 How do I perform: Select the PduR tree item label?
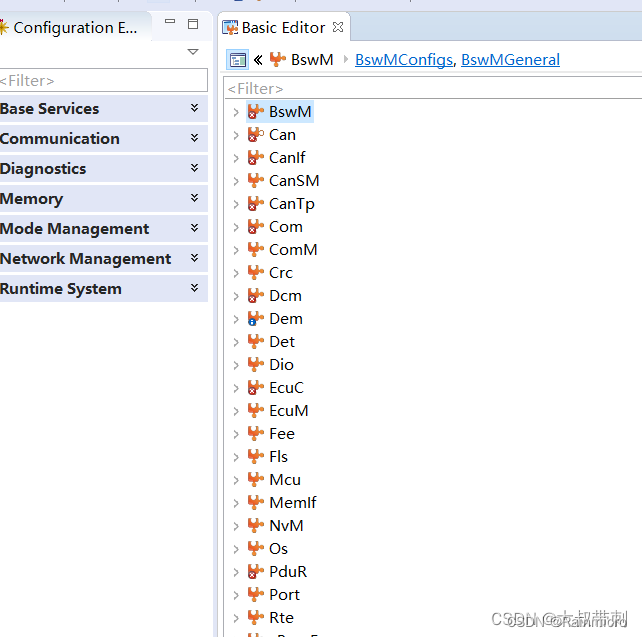(x=288, y=571)
